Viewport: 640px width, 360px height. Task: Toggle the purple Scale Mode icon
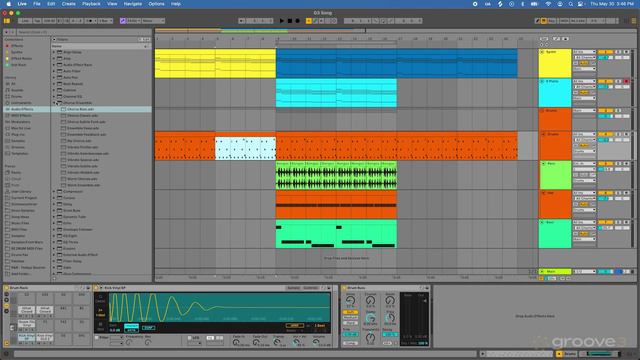122,21
